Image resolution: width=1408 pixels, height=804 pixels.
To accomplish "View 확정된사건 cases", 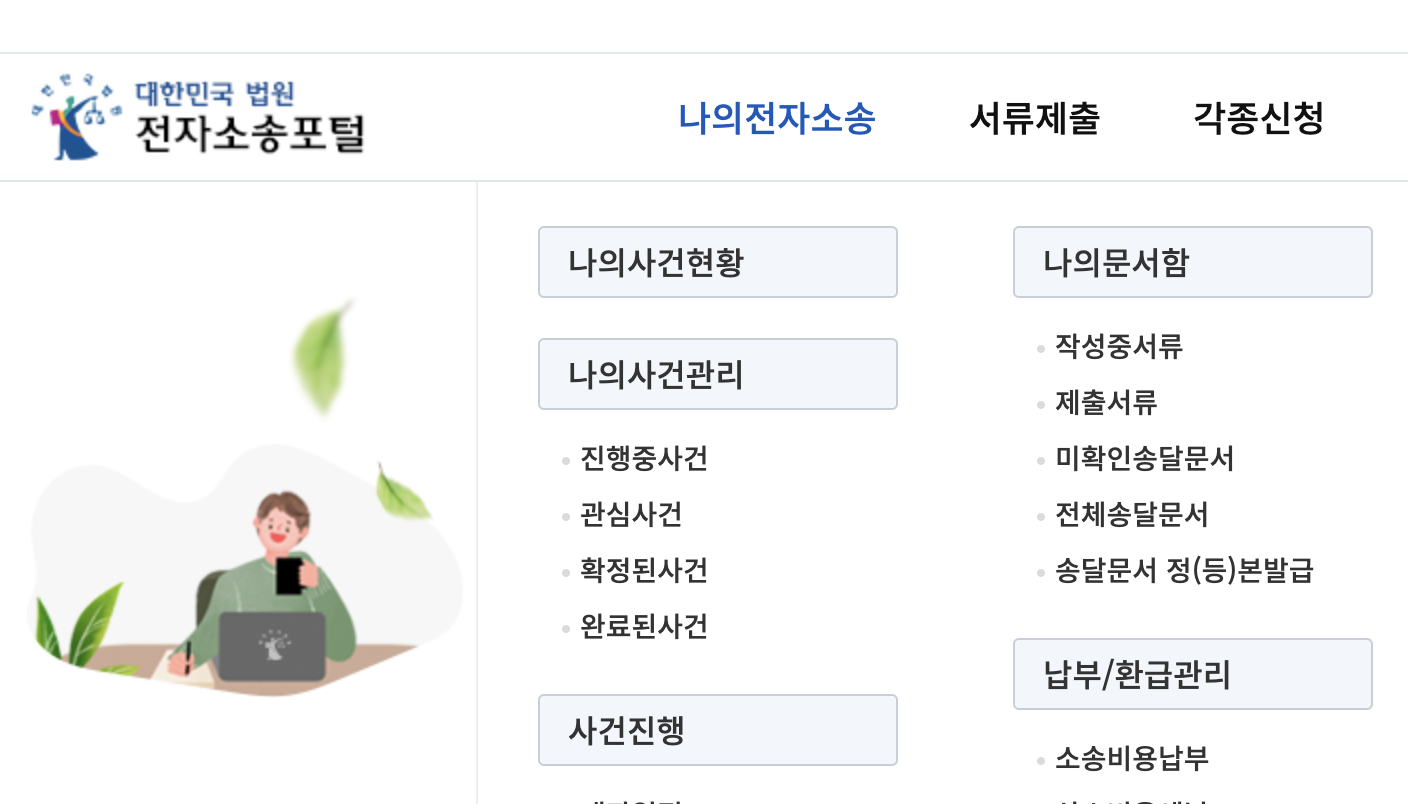I will [x=643, y=570].
